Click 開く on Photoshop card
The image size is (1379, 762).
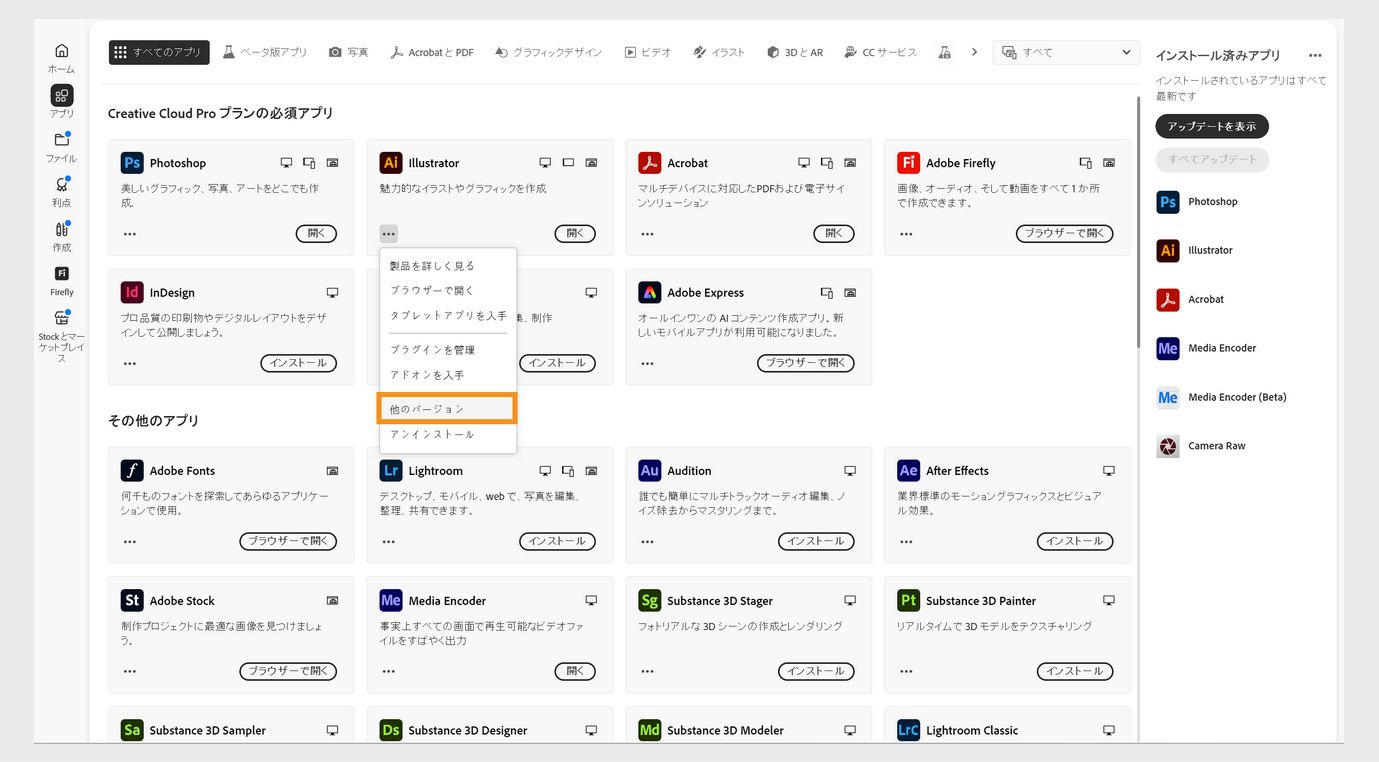click(x=316, y=233)
